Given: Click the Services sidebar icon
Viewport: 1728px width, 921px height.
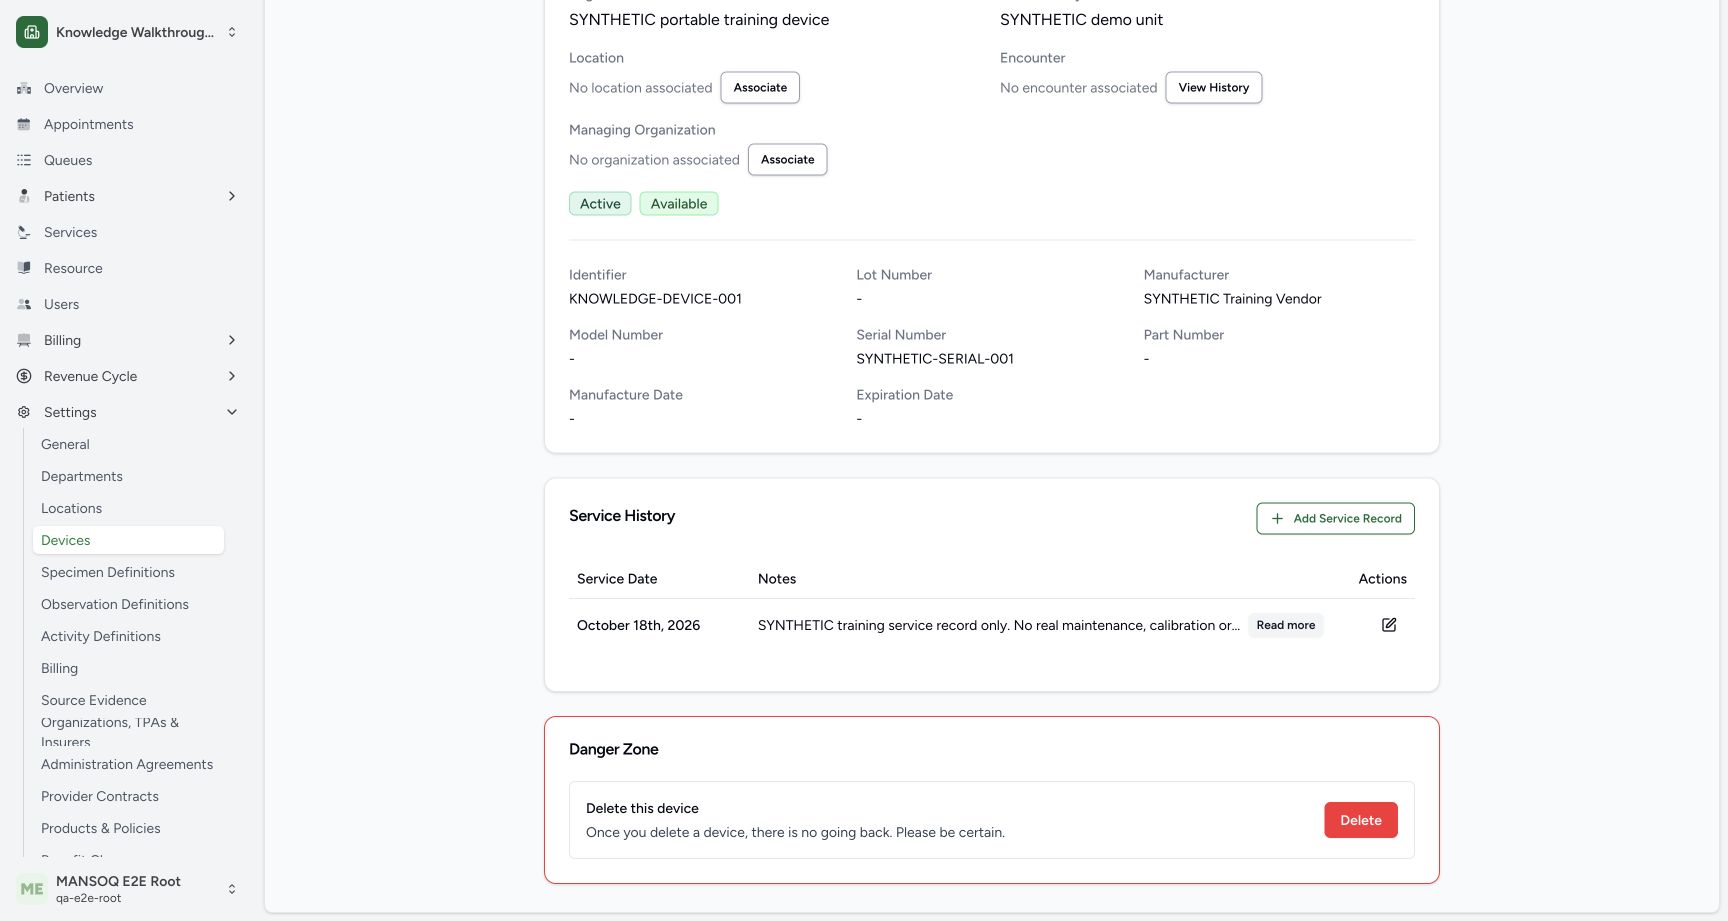Looking at the screenshot, I should click(x=24, y=232).
